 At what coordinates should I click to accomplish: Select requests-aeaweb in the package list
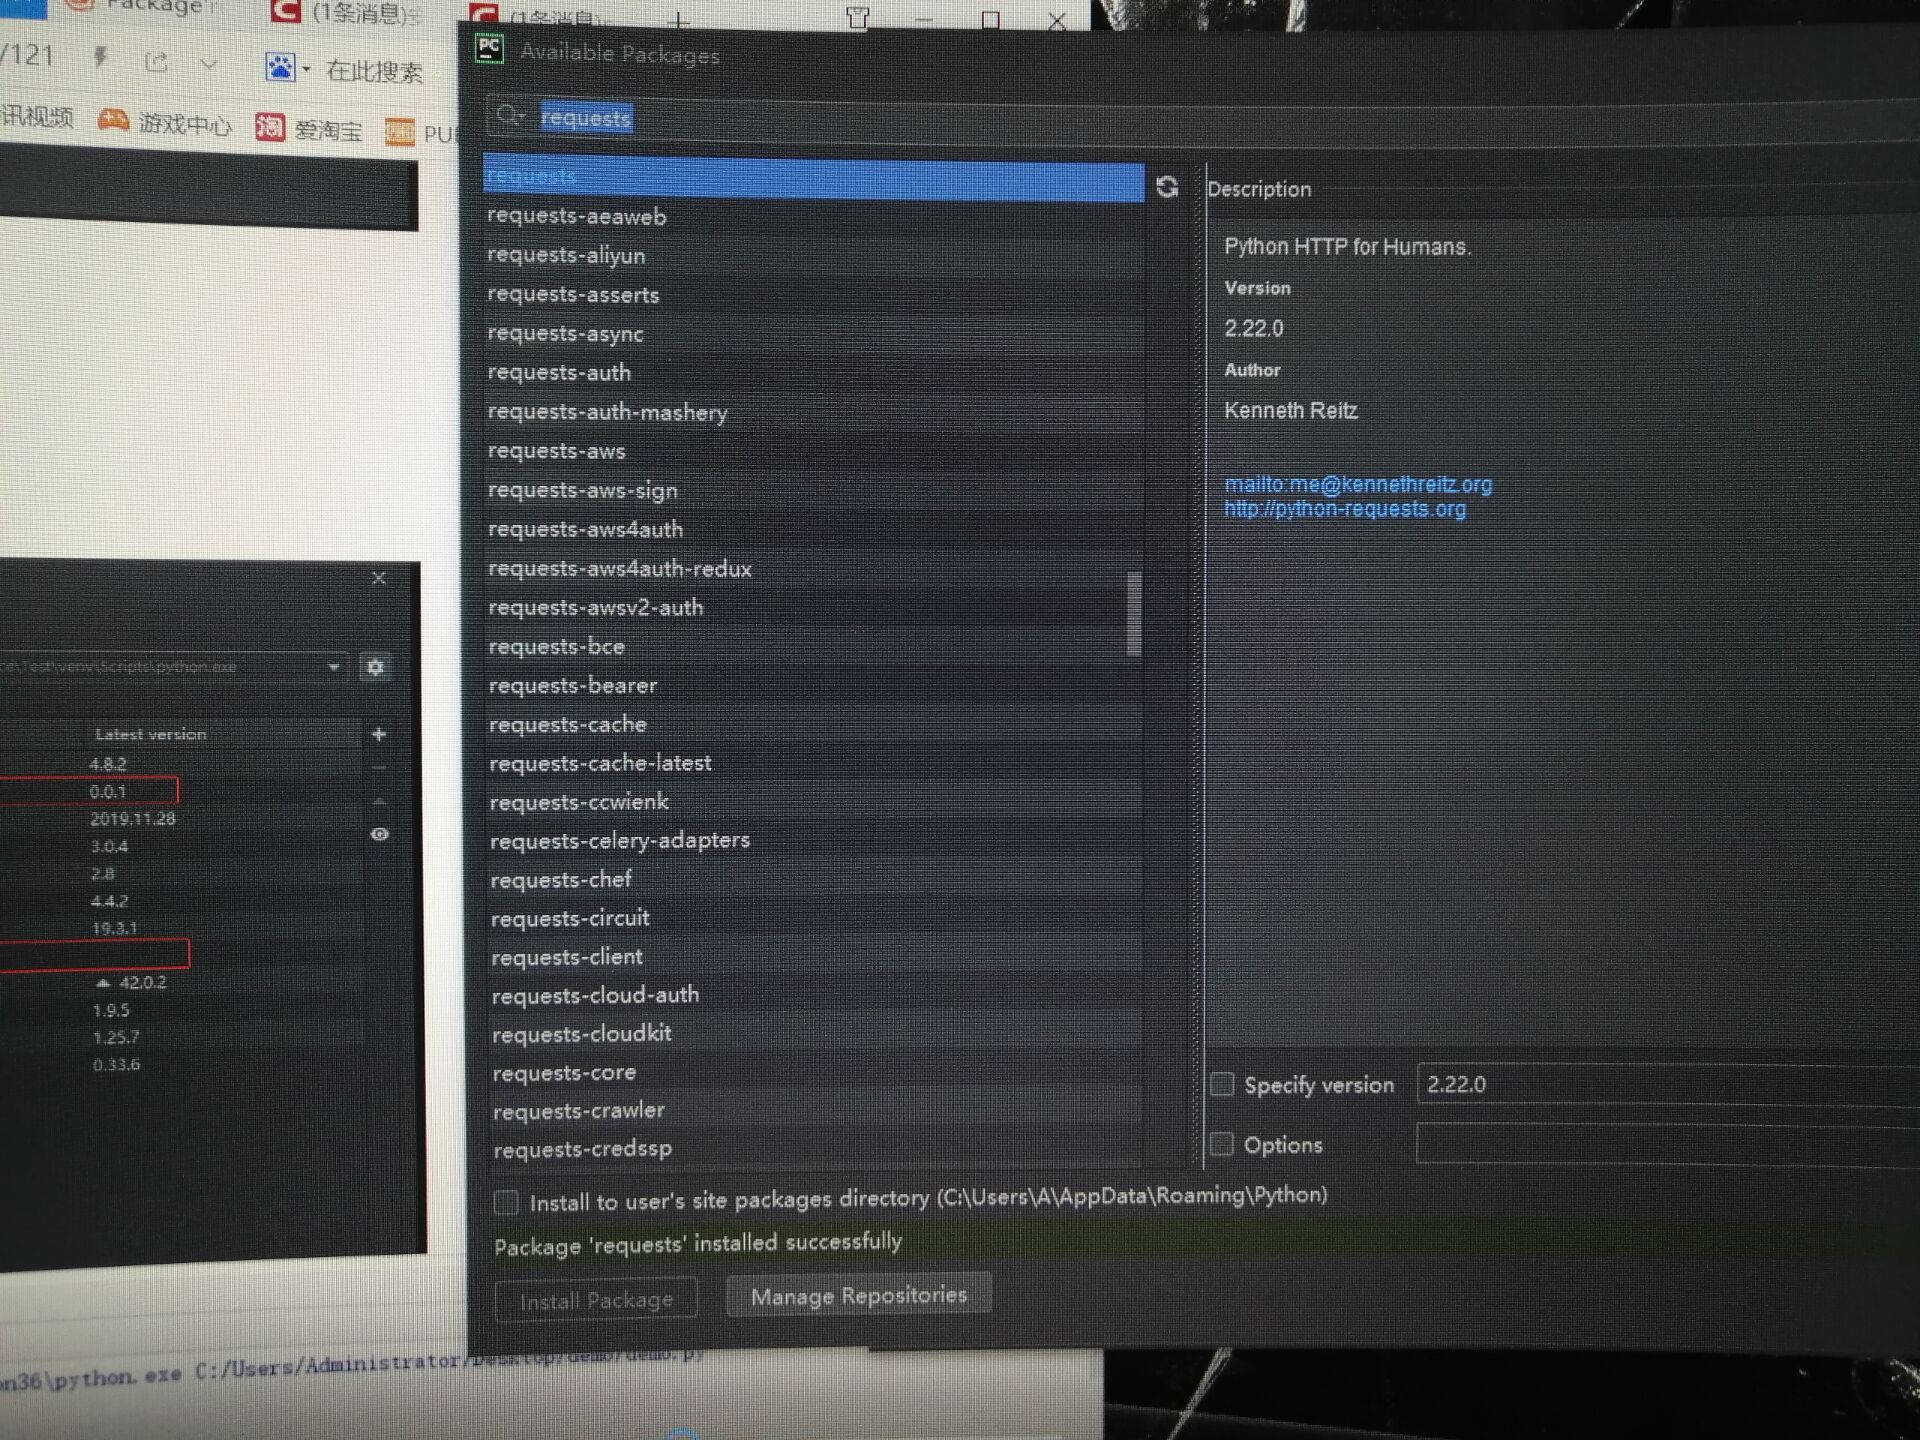(813, 216)
